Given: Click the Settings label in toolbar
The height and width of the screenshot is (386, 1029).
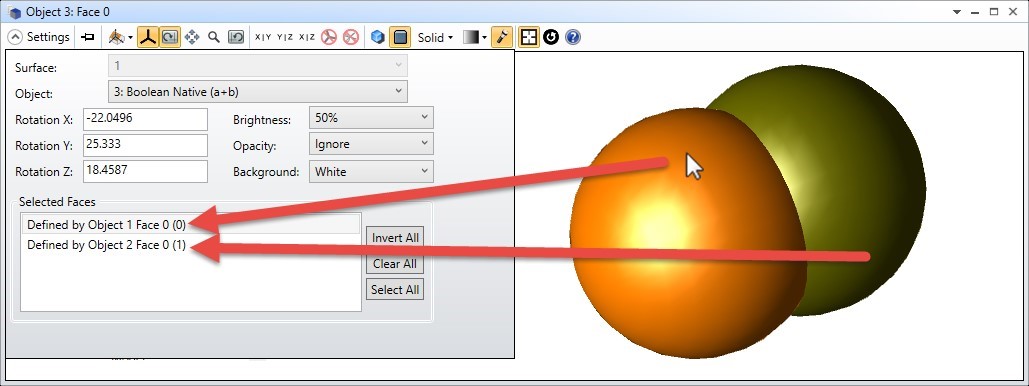Looking at the screenshot, I should (x=48, y=37).
